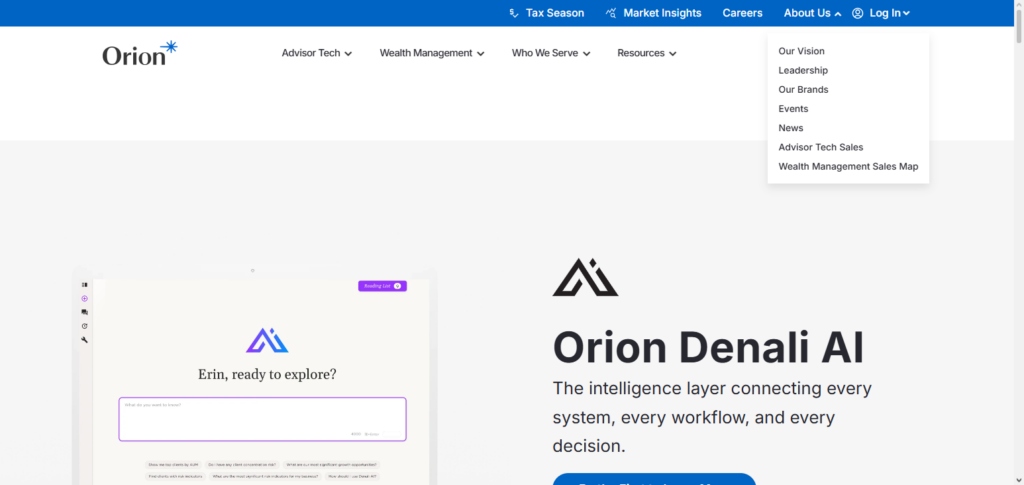Open Wealth Management Sales Map menu item
The width and height of the screenshot is (1024, 485).
pos(848,166)
